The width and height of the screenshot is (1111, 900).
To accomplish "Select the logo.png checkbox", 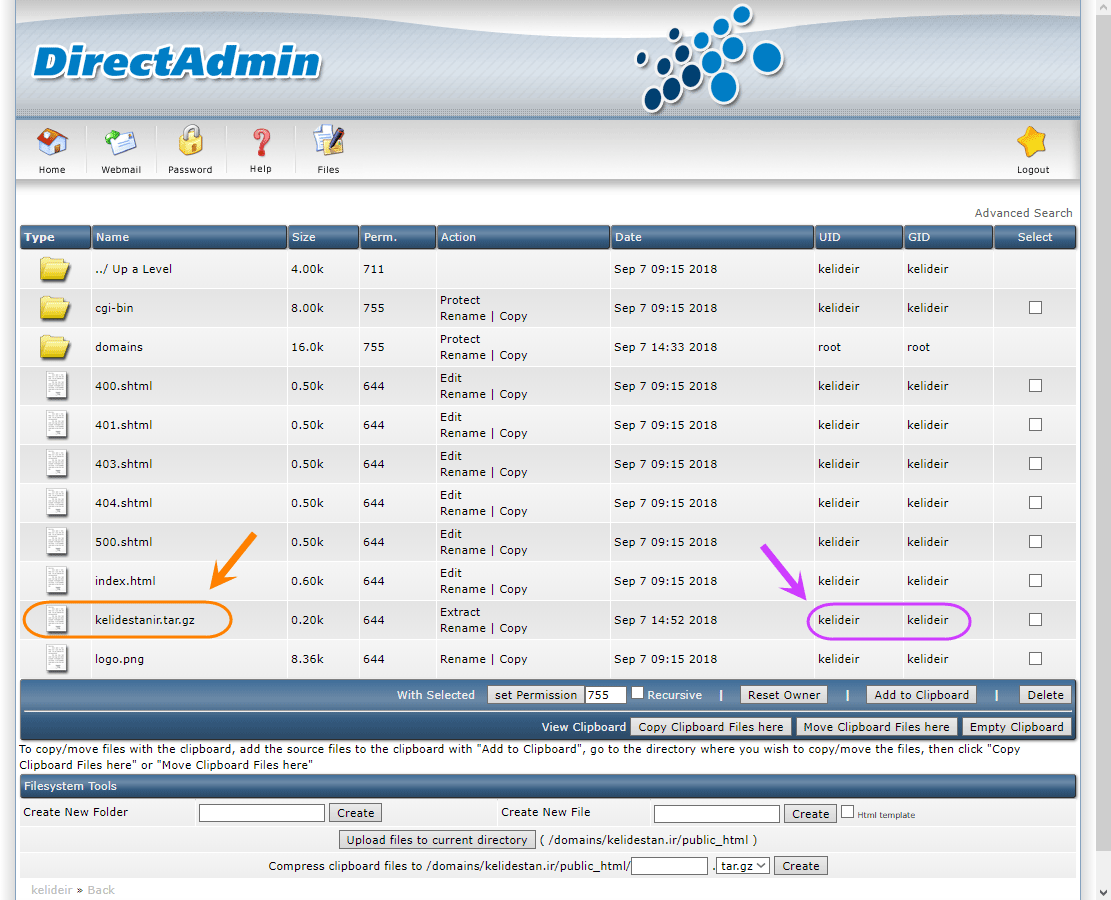I will click(x=1035, y=658).
